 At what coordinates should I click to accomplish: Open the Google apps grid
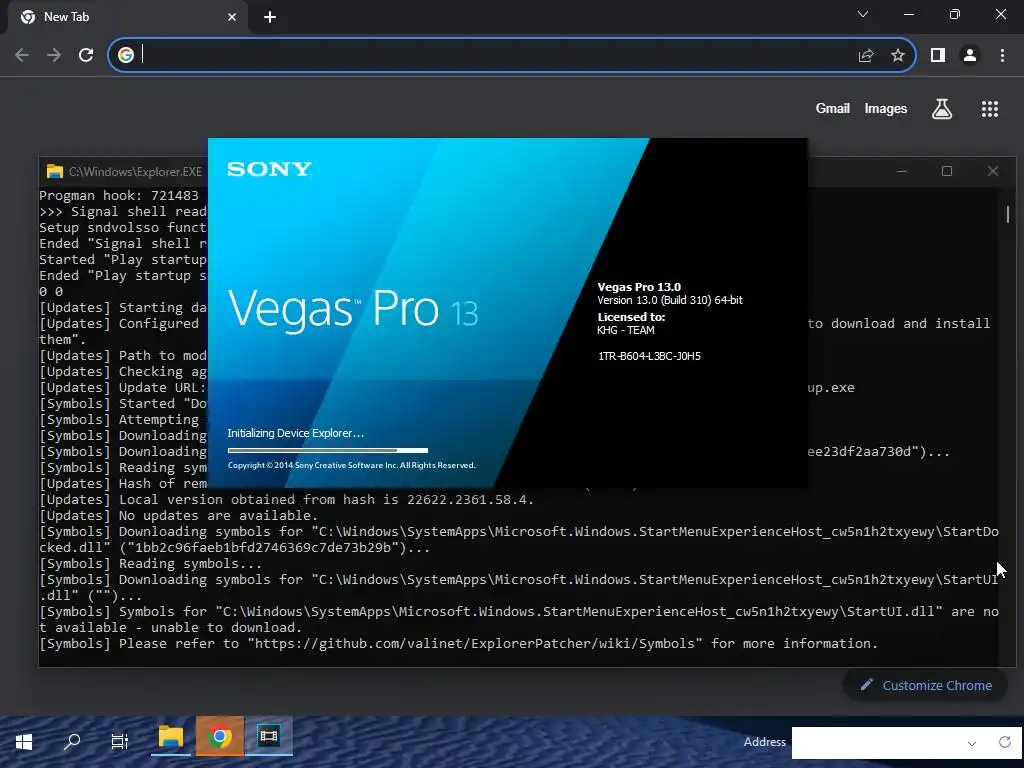990,109
